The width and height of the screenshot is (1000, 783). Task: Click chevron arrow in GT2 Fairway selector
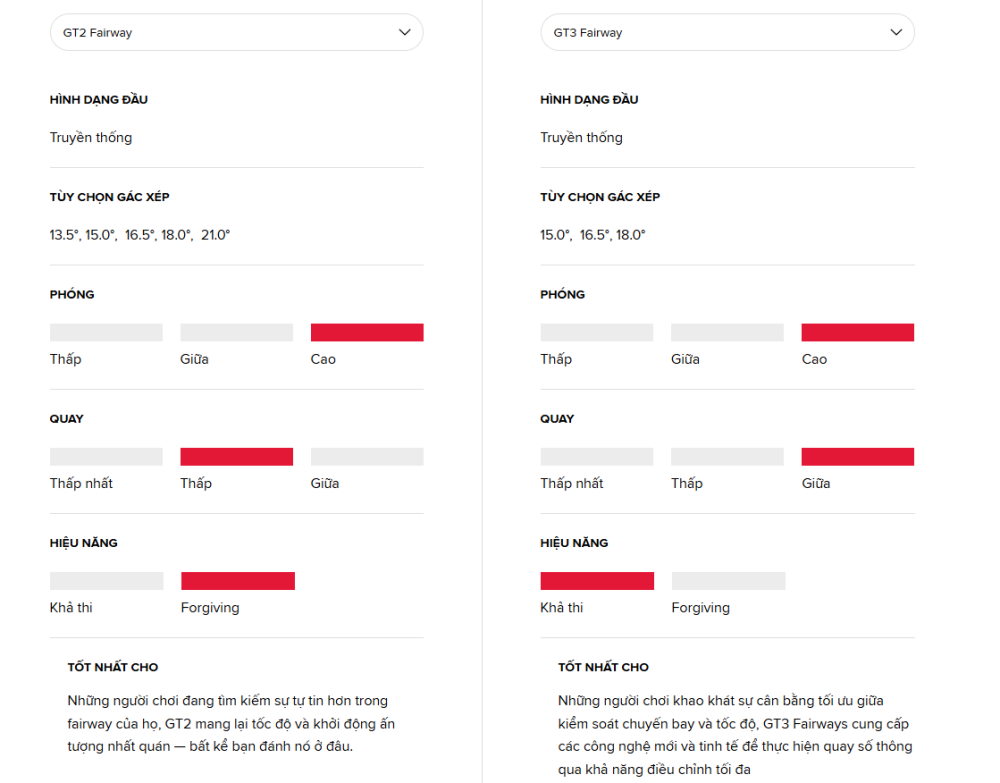pyautogui.click(x=404, y=33)
